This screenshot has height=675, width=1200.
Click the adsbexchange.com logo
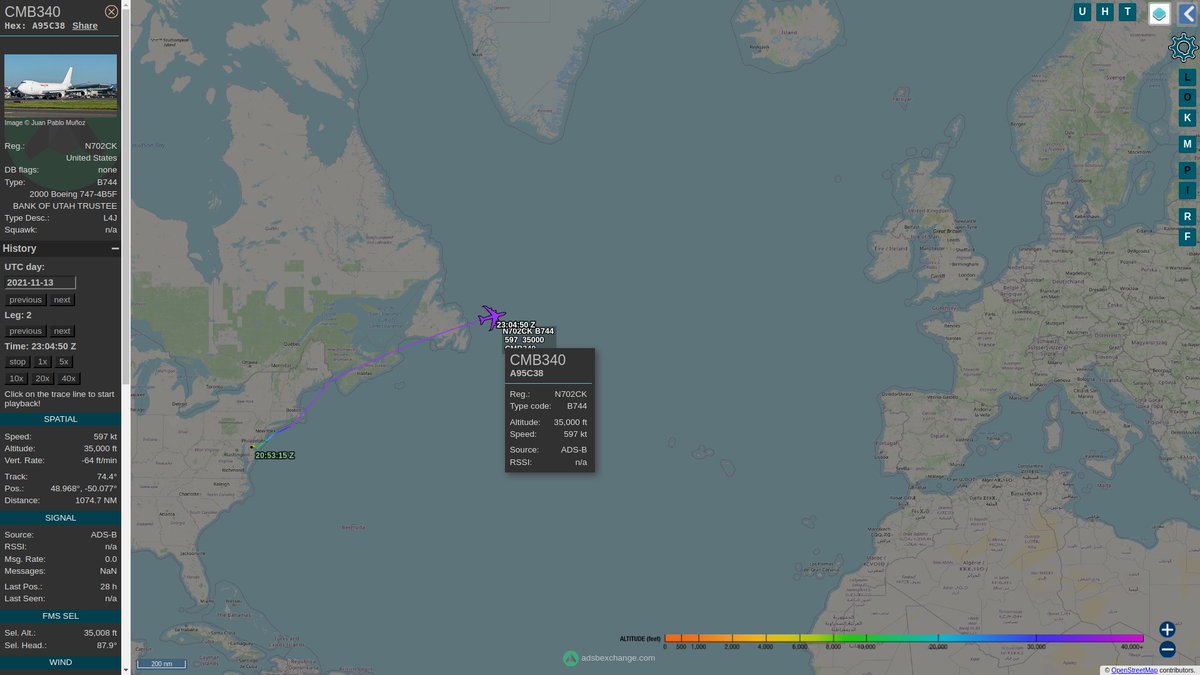[609, 658]
